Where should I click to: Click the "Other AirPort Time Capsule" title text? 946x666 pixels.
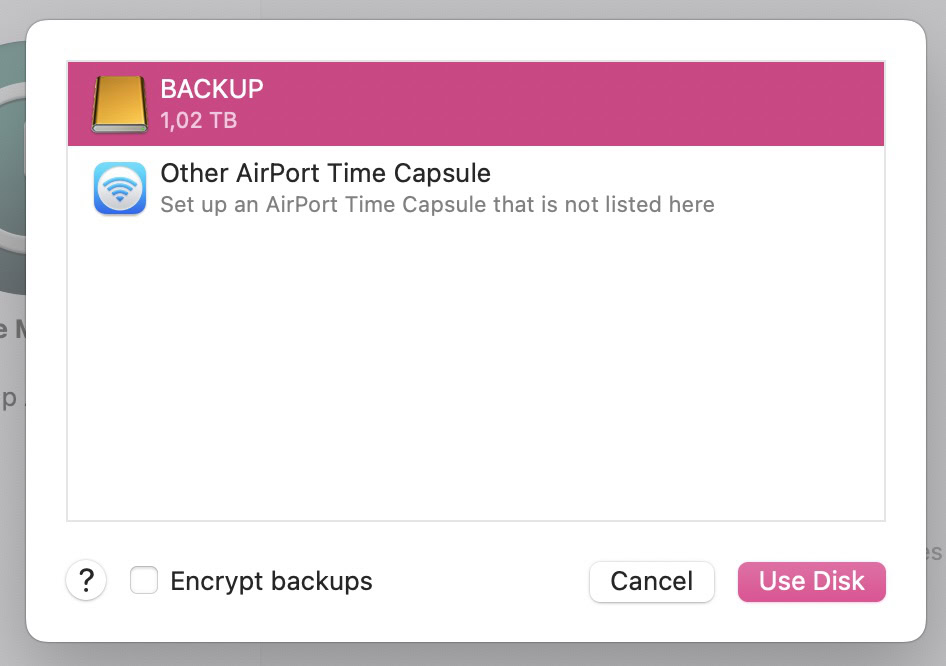325,173
